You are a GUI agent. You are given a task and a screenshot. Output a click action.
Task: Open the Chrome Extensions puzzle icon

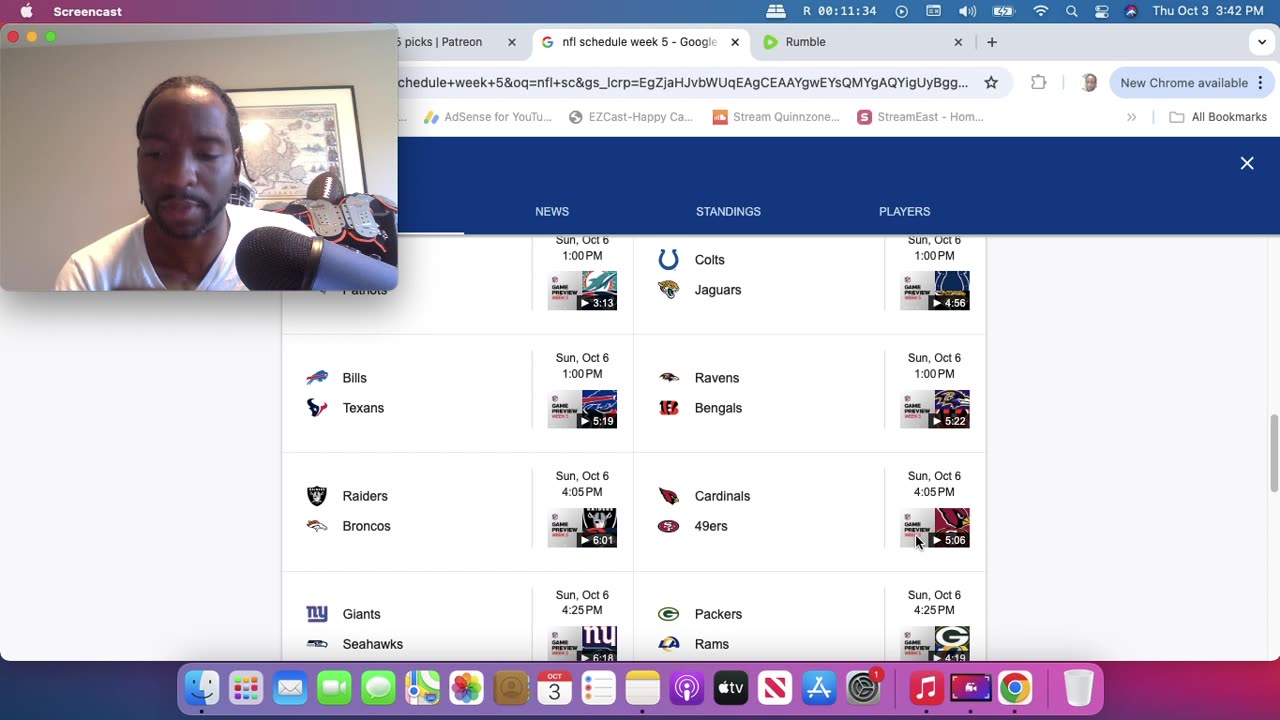[1039, 83]
